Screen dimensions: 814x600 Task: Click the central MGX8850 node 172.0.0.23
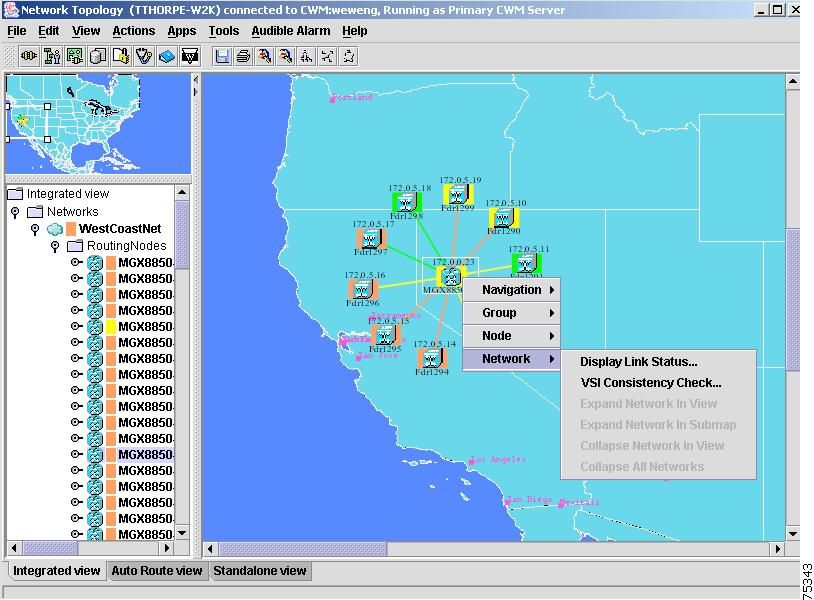point(451,276)
